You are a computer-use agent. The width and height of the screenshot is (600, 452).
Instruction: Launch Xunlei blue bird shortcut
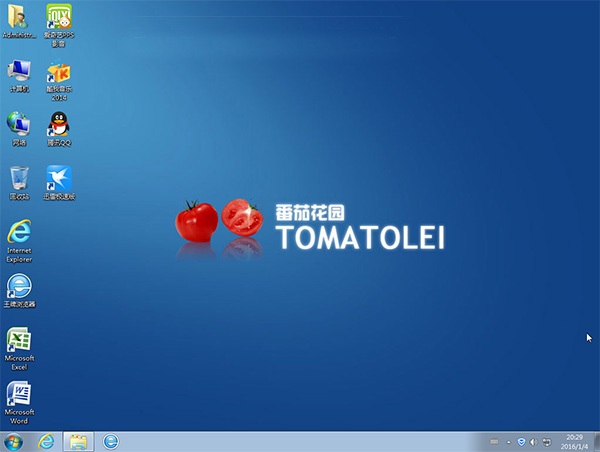click(x=59, y=178)
